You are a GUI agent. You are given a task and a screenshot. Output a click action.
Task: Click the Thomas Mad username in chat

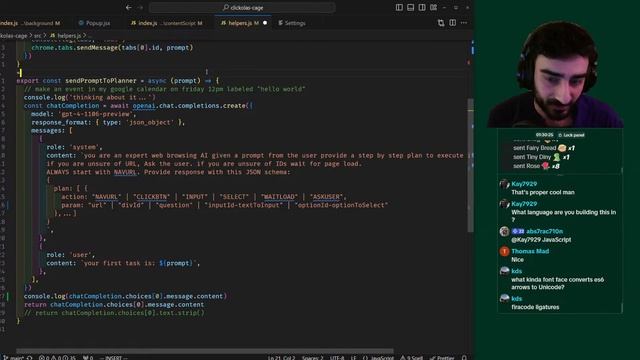point(530,251)
